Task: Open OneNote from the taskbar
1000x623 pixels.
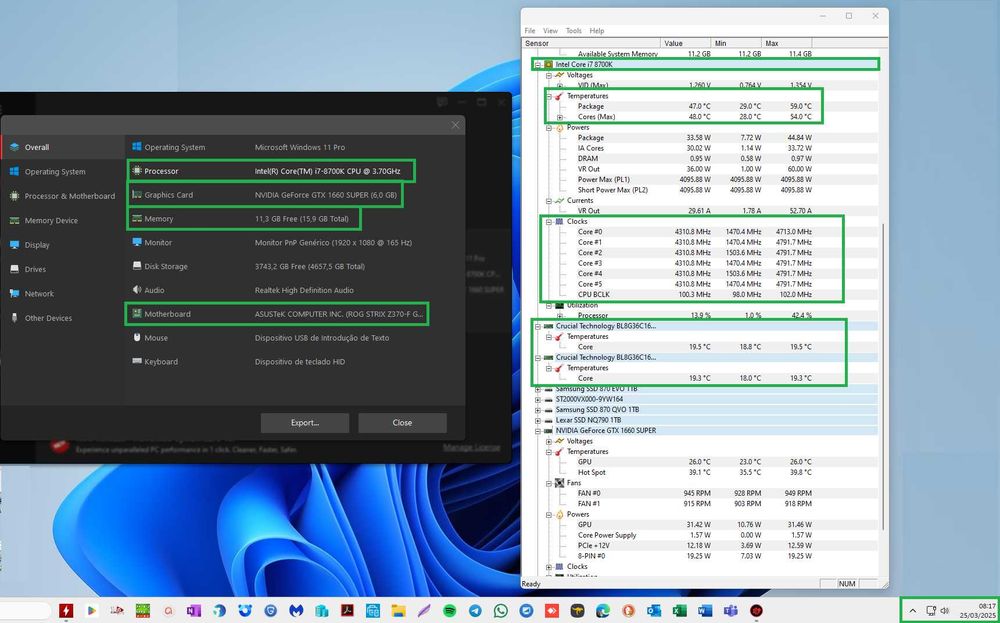Action: click(x=193, y=611)
